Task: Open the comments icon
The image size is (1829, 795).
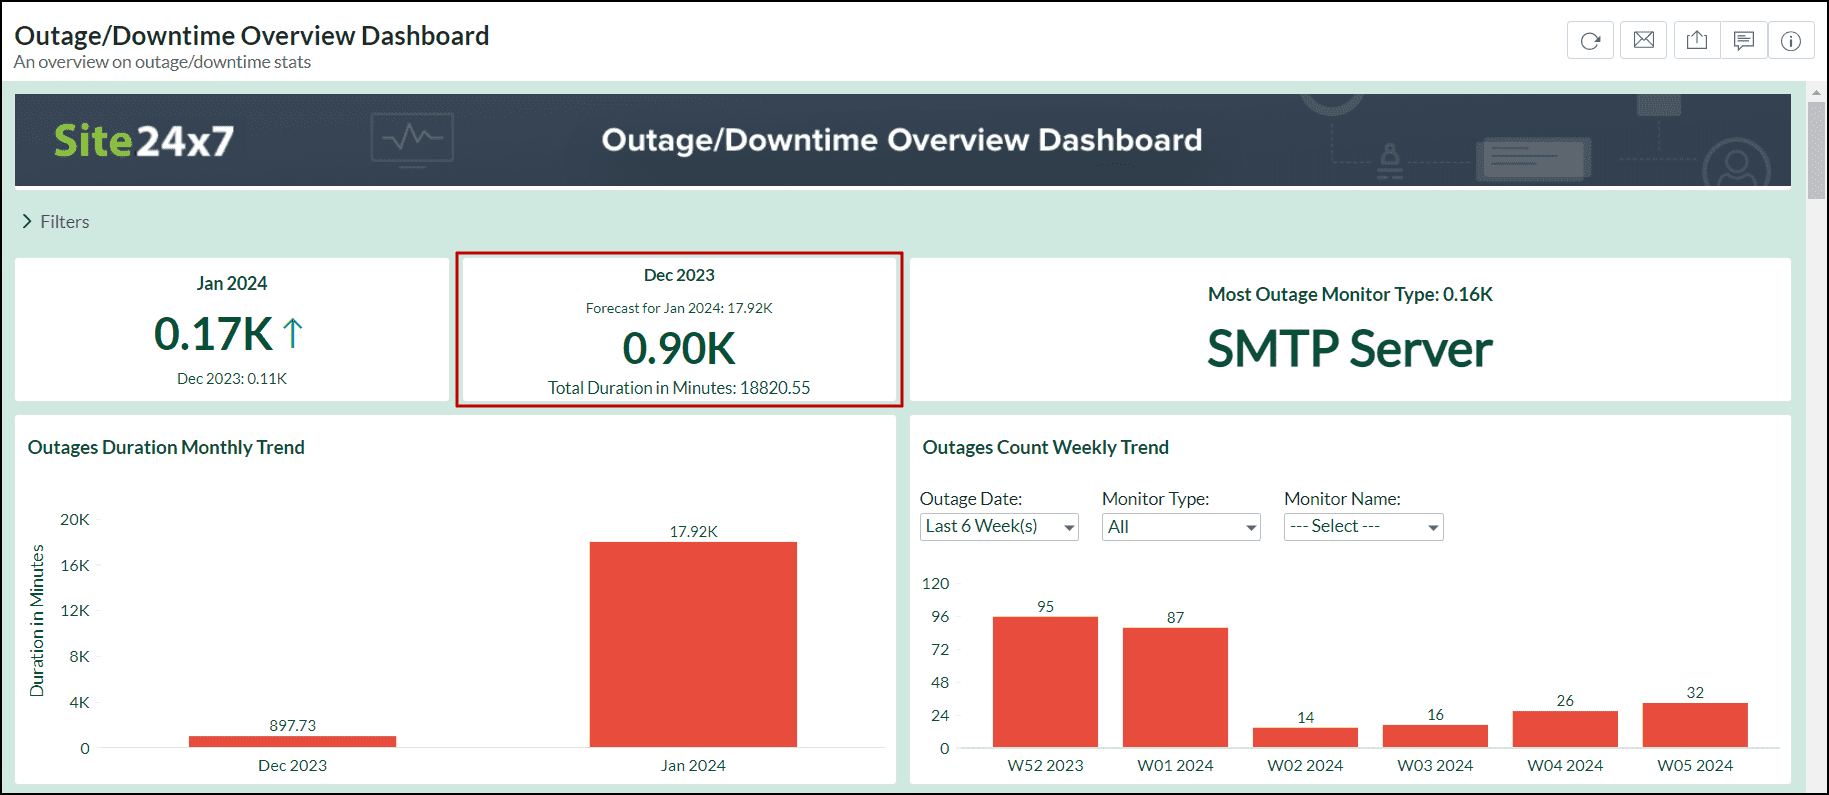Action: 1743,41
